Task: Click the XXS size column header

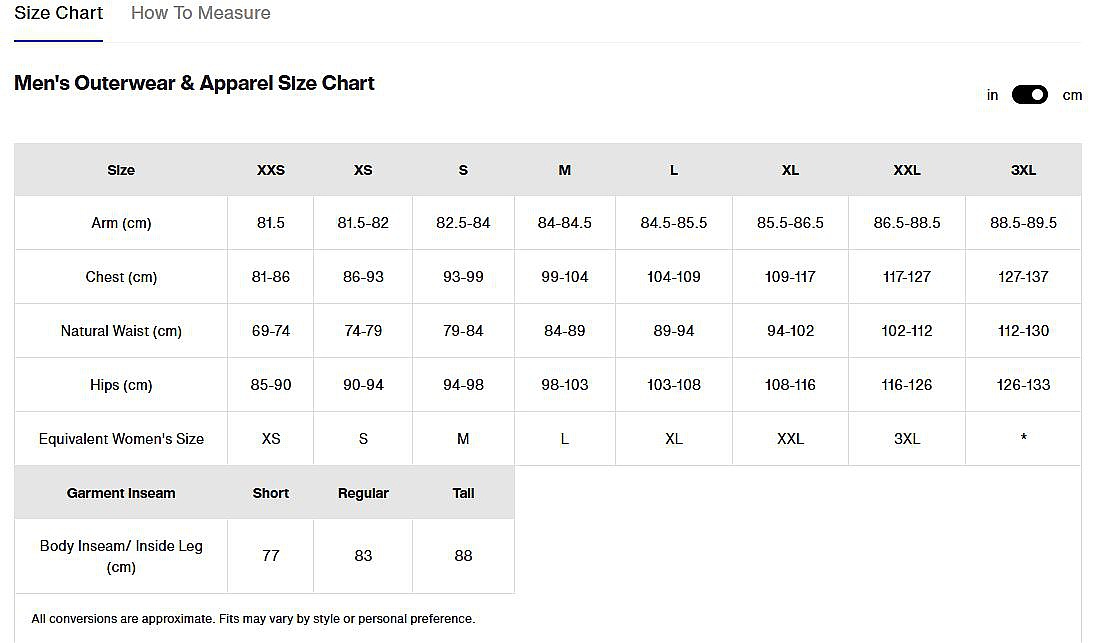Action: coord(270,170)
